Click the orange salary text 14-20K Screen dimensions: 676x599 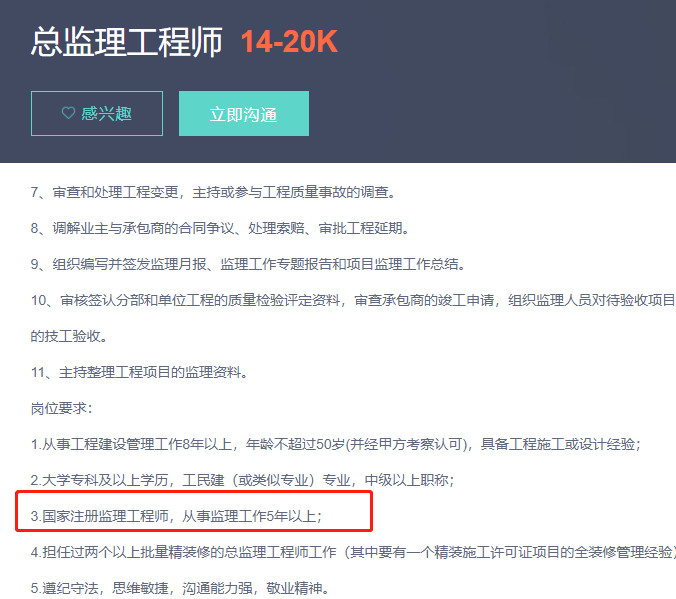pyautogui.click(x=289, y=42)
